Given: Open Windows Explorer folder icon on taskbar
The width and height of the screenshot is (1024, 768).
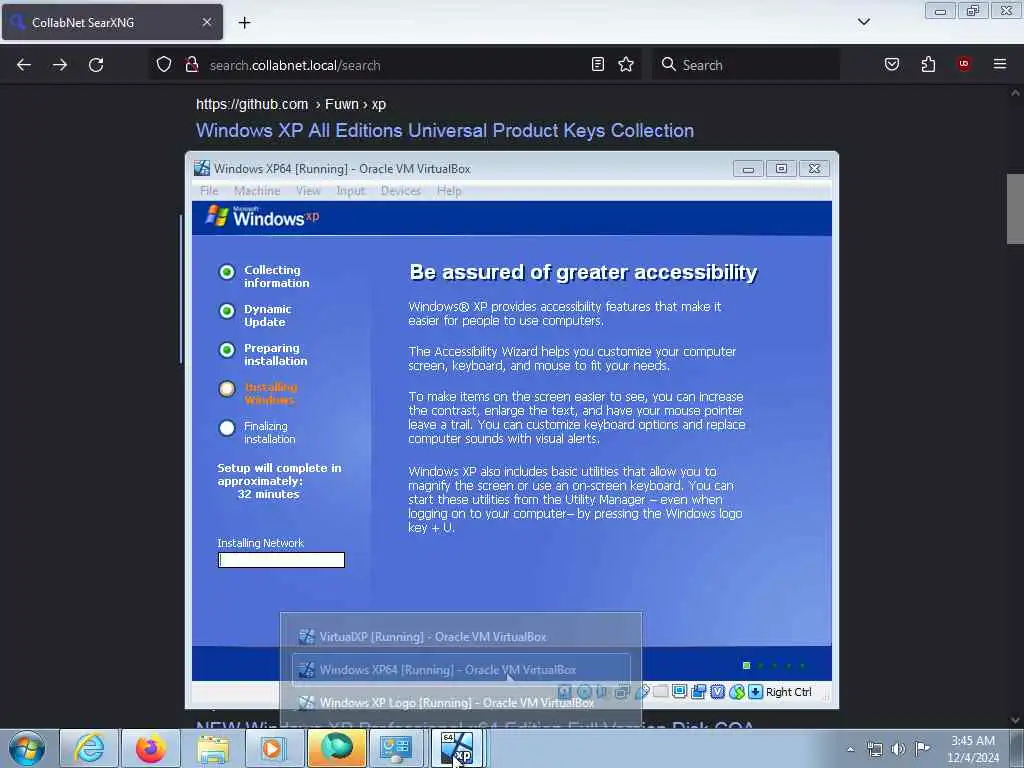Looking at the screenshot, I should point(212,748).
